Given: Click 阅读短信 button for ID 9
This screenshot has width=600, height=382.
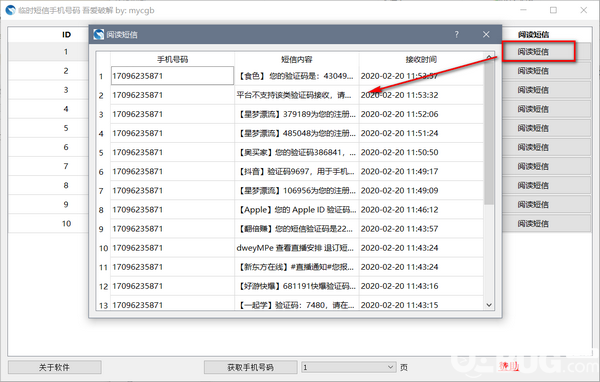Looking at the screenshot, I should 546,205.
